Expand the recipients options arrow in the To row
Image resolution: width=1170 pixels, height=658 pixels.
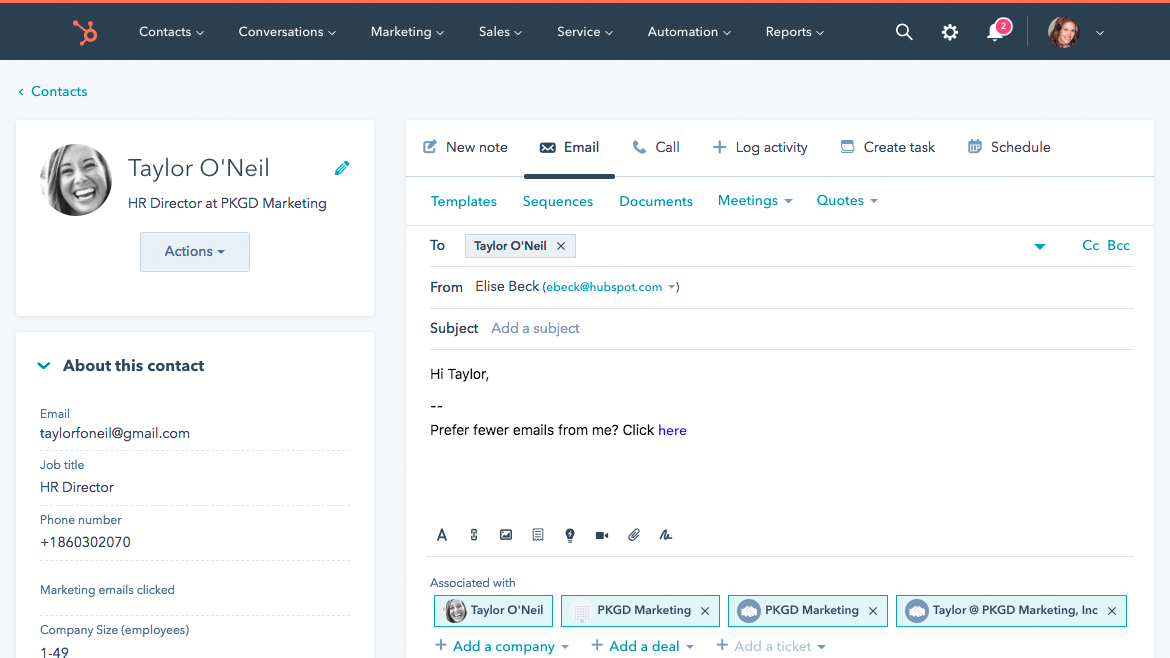click(x=1040, y=245)
